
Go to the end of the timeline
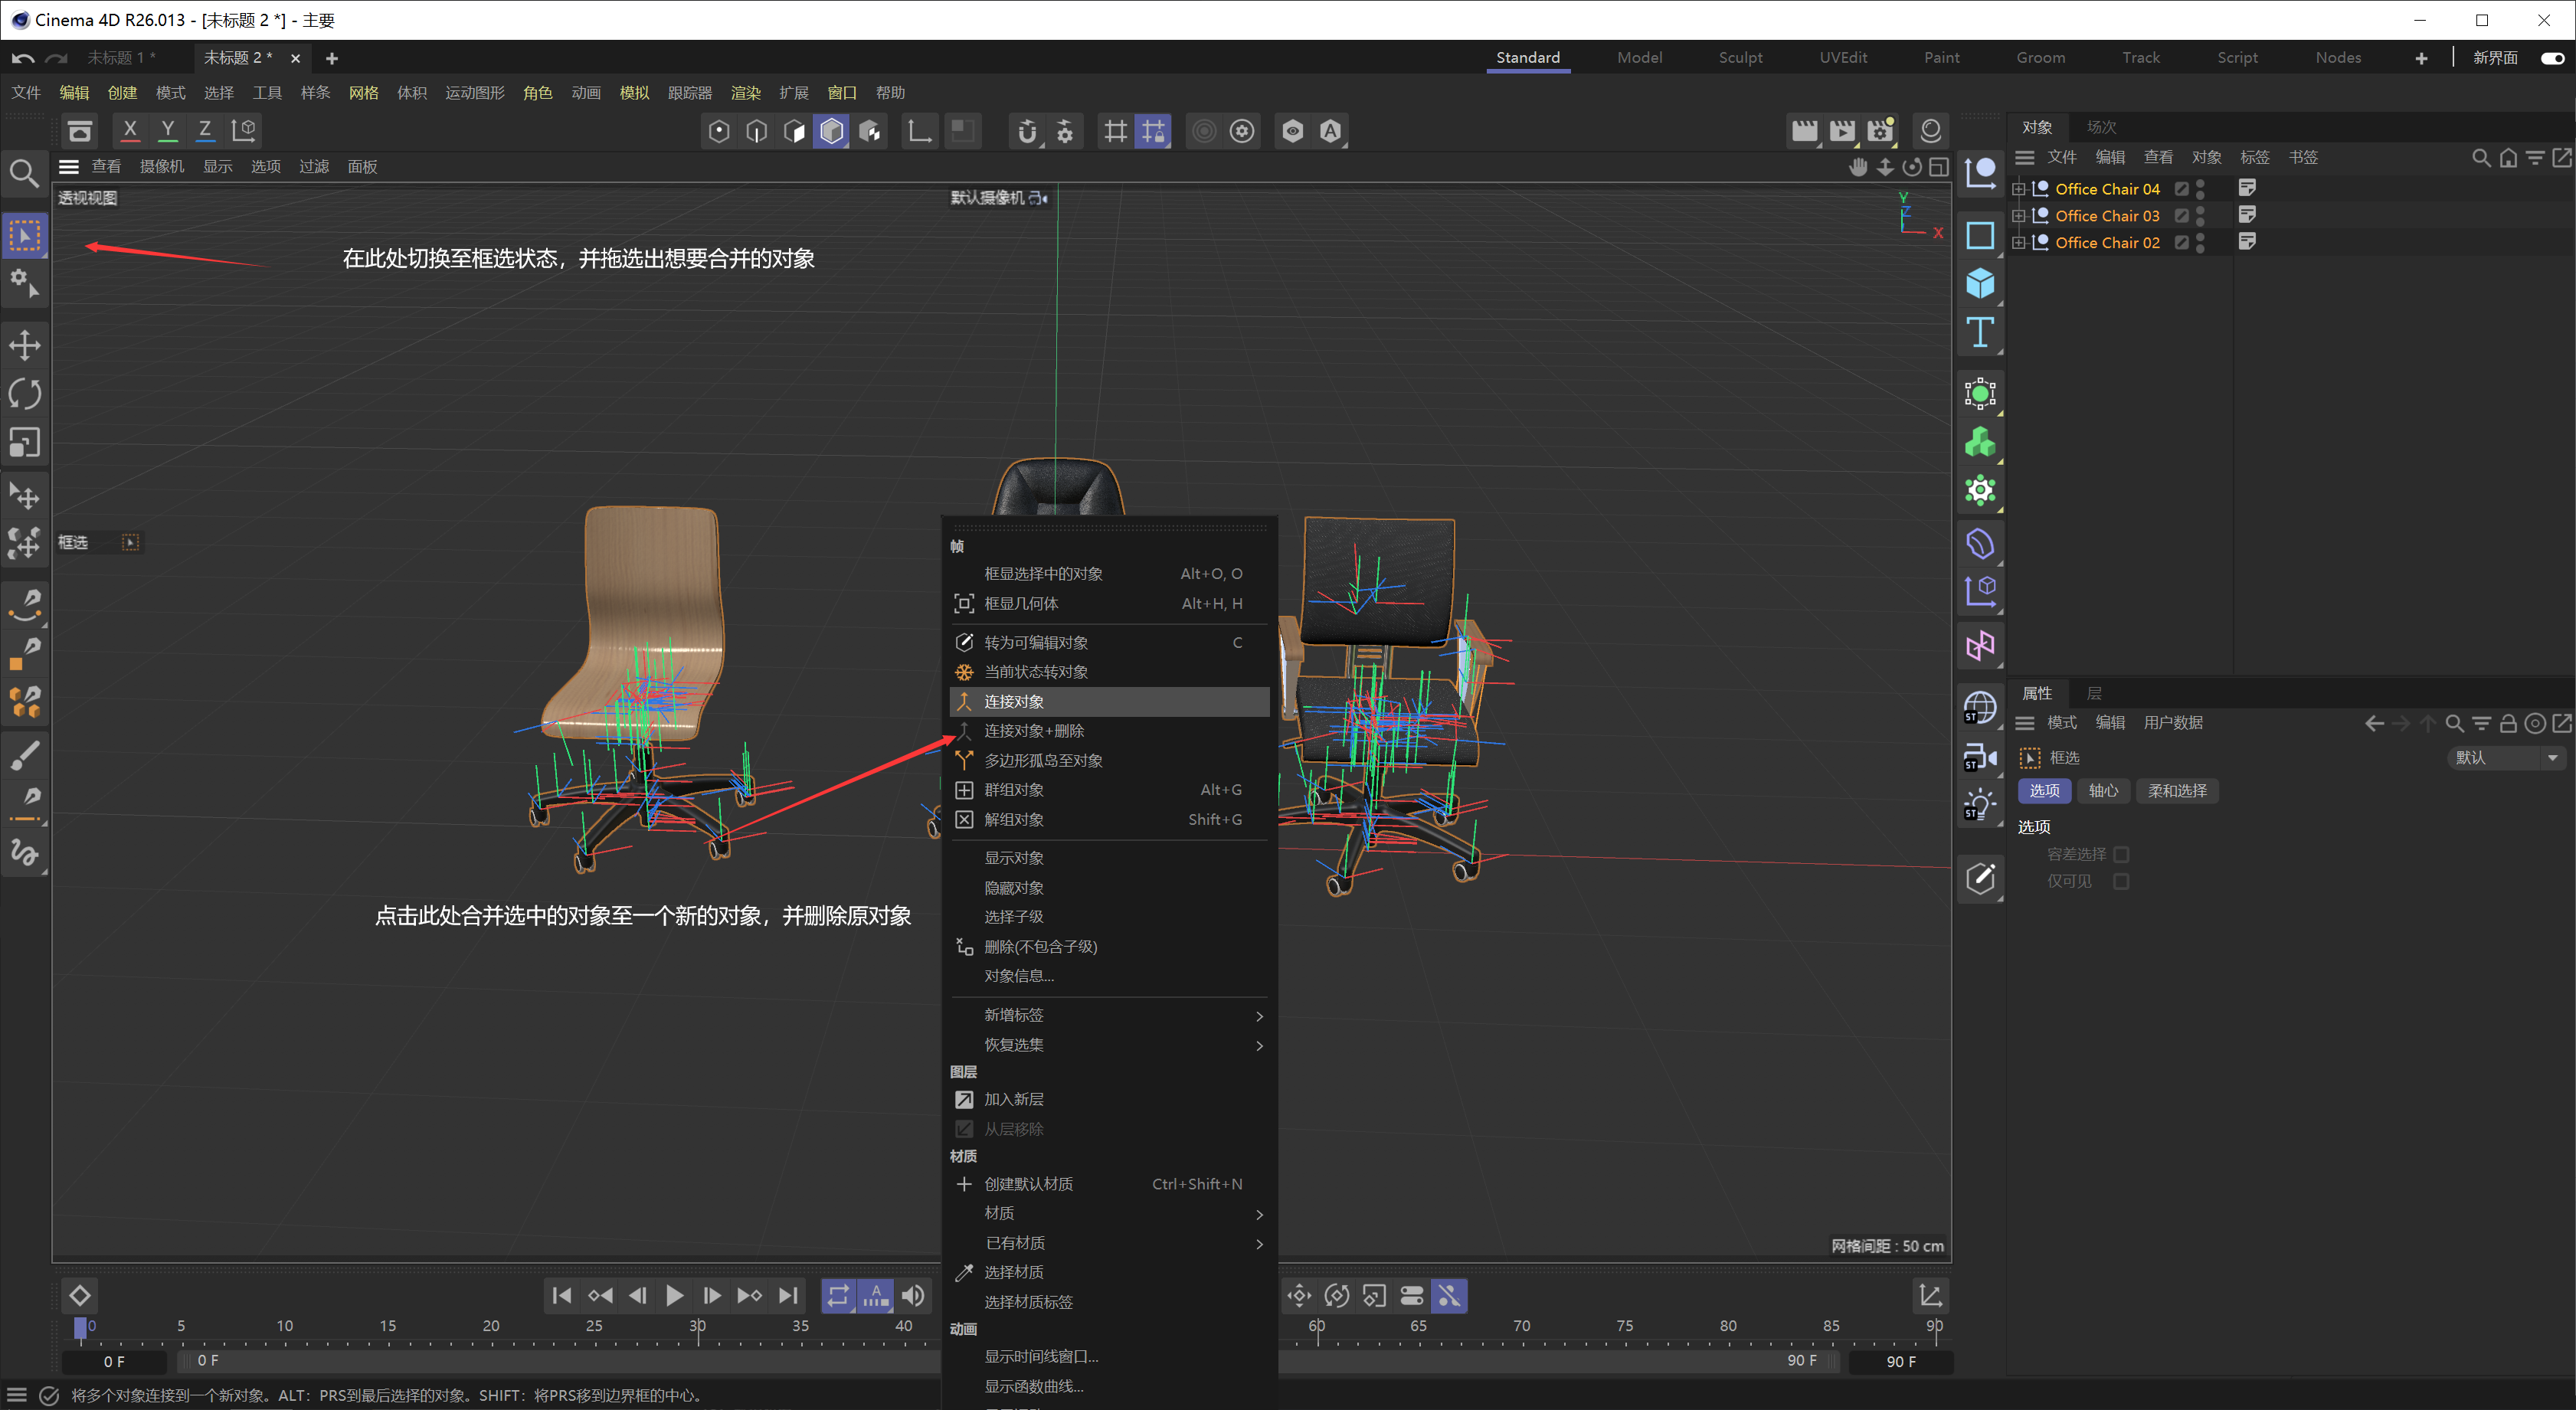(x=788, y=1296)
